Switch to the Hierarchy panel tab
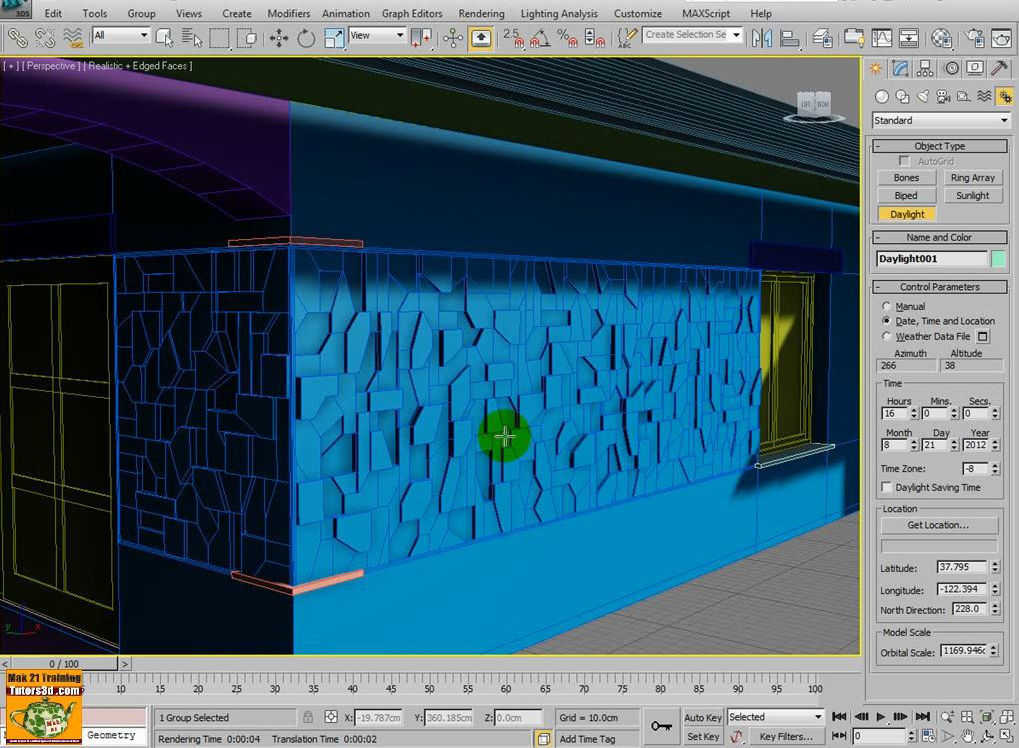This screenshot has height=748, width=1019. (926, 68)
